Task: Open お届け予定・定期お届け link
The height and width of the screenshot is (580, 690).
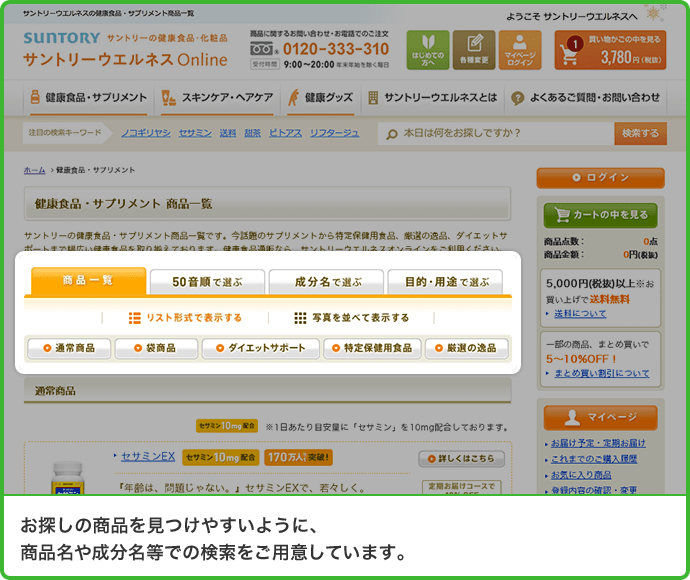Action: (598, 443)
